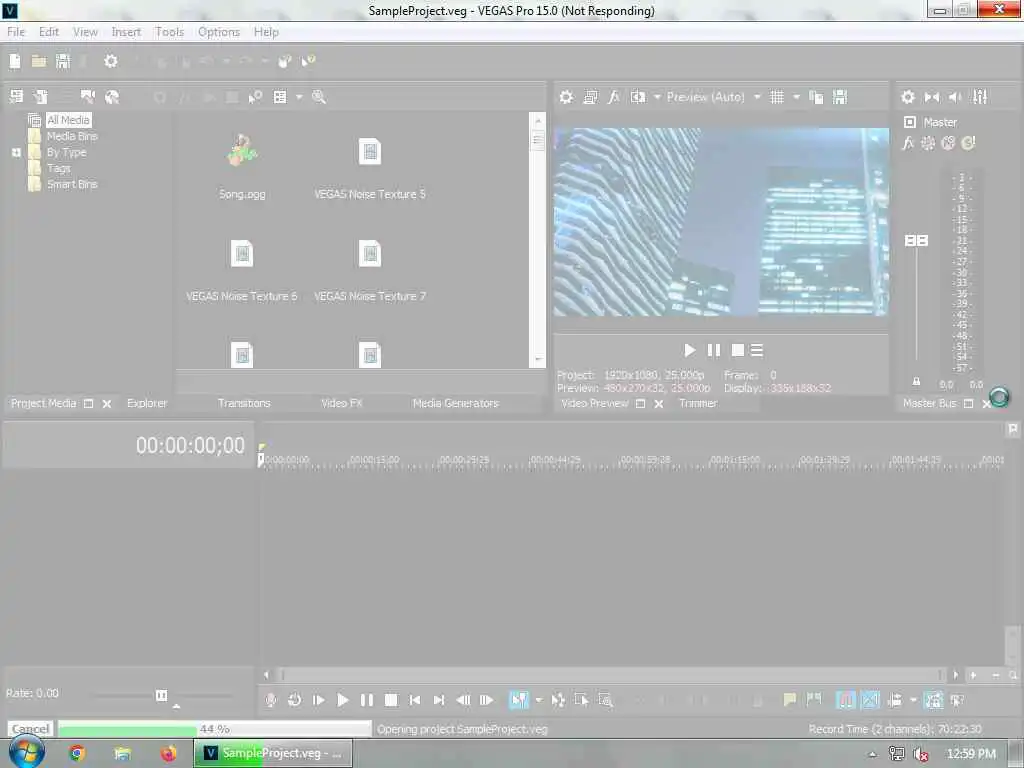Click the playback Rate slider handle
The image size is (1024, 768).
(x=161, y=696)
